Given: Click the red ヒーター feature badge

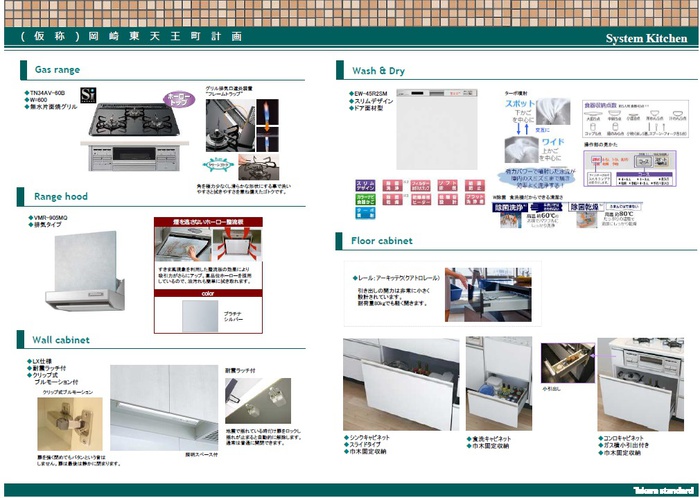Looking at the screenshot, I should (420, 199).
